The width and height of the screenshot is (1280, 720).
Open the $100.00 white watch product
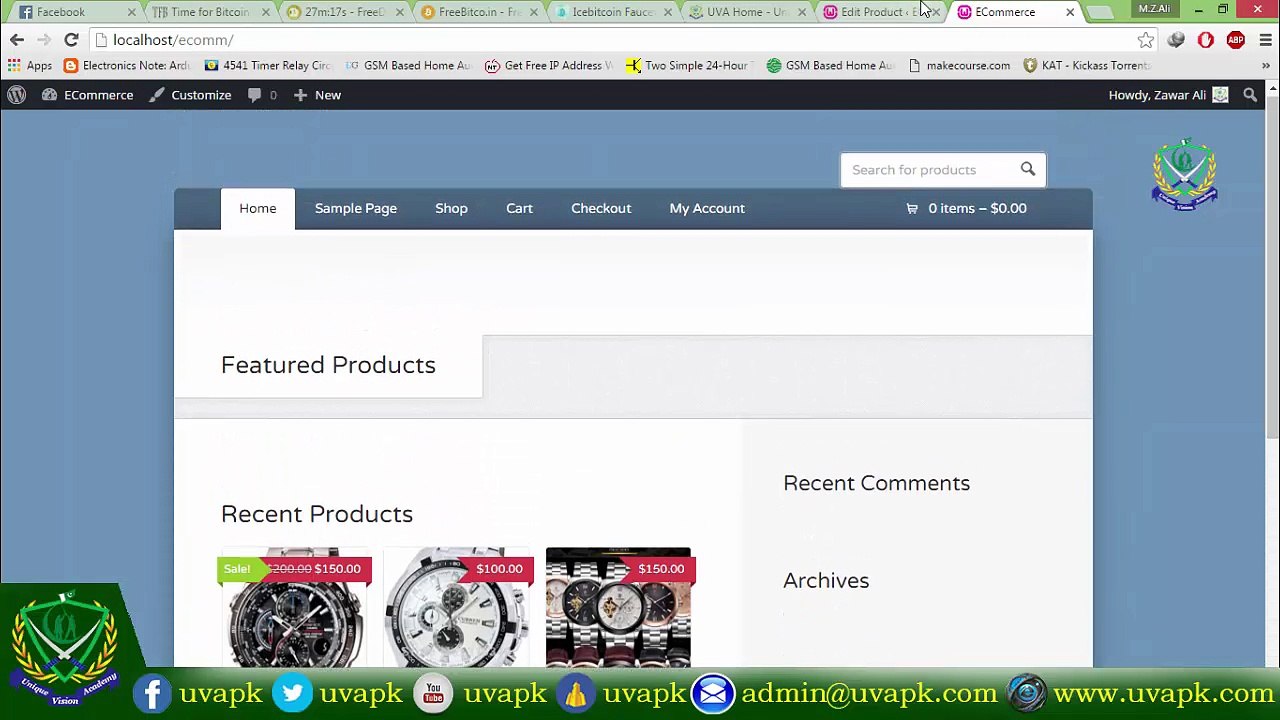pyautogui.click(x=458, y=607)
